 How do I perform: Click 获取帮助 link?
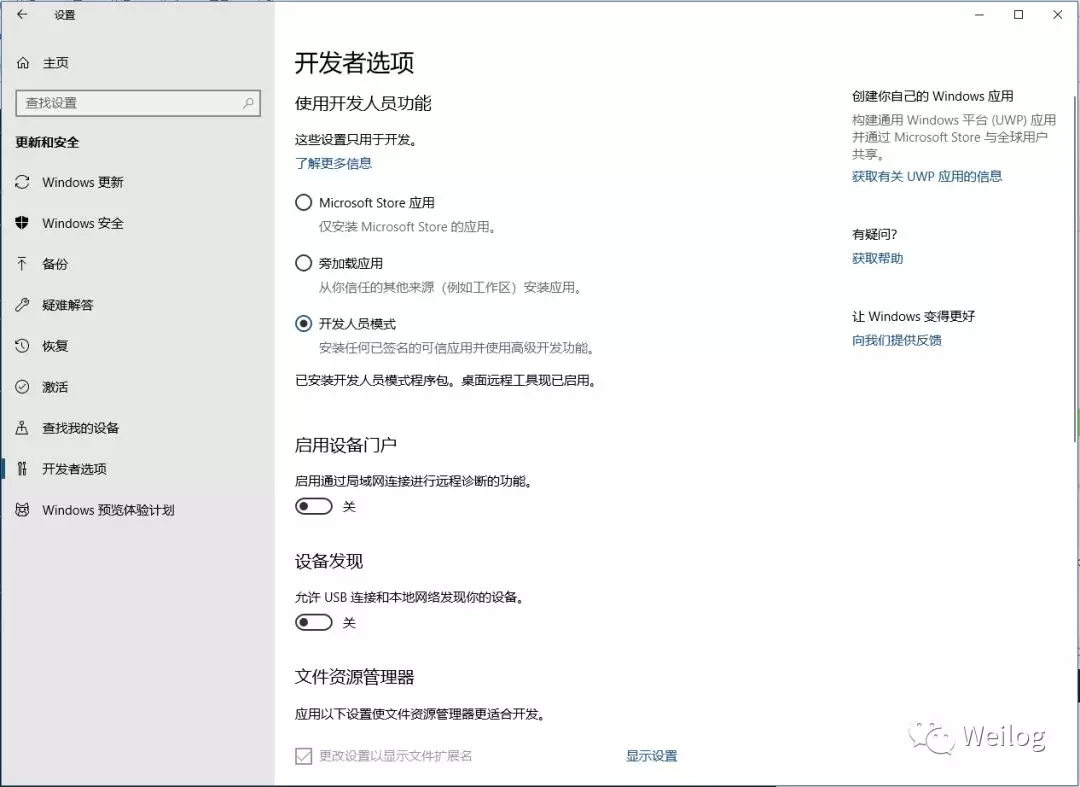click(877, 258)
